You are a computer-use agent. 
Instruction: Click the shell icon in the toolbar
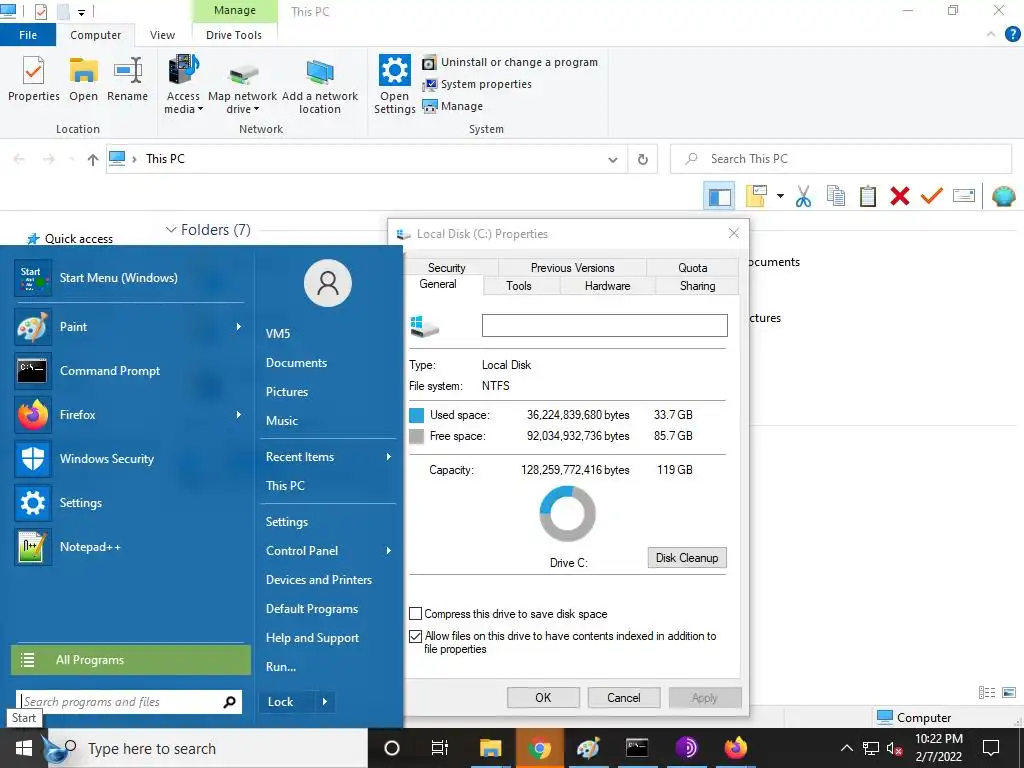click(1003, 196)
